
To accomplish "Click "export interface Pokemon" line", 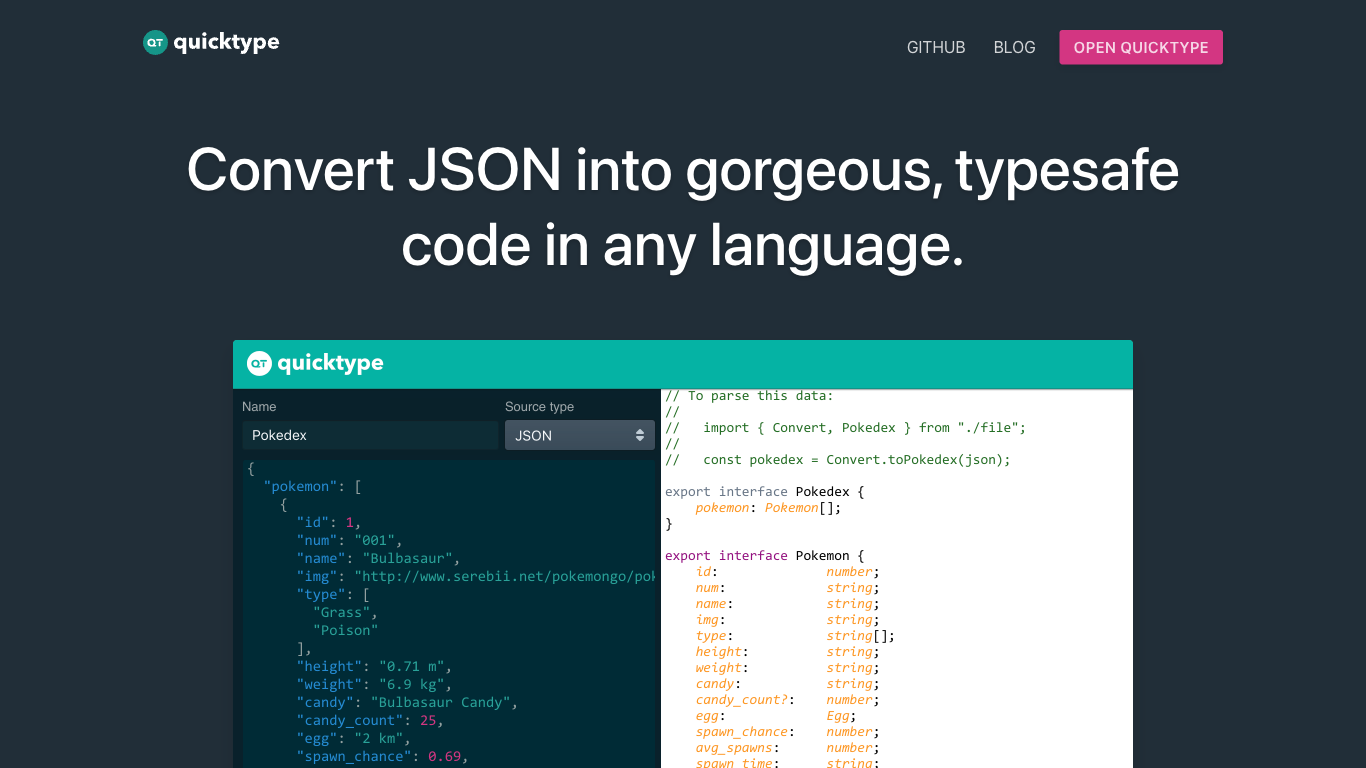I will pos(765,556).
